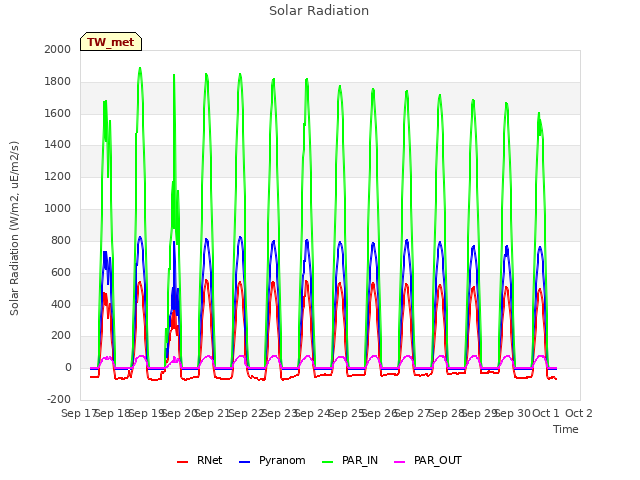The height and width of the screenshot is (480, 640).
Task: Click the 600 y-axis tick label
Action: [61, 272]
